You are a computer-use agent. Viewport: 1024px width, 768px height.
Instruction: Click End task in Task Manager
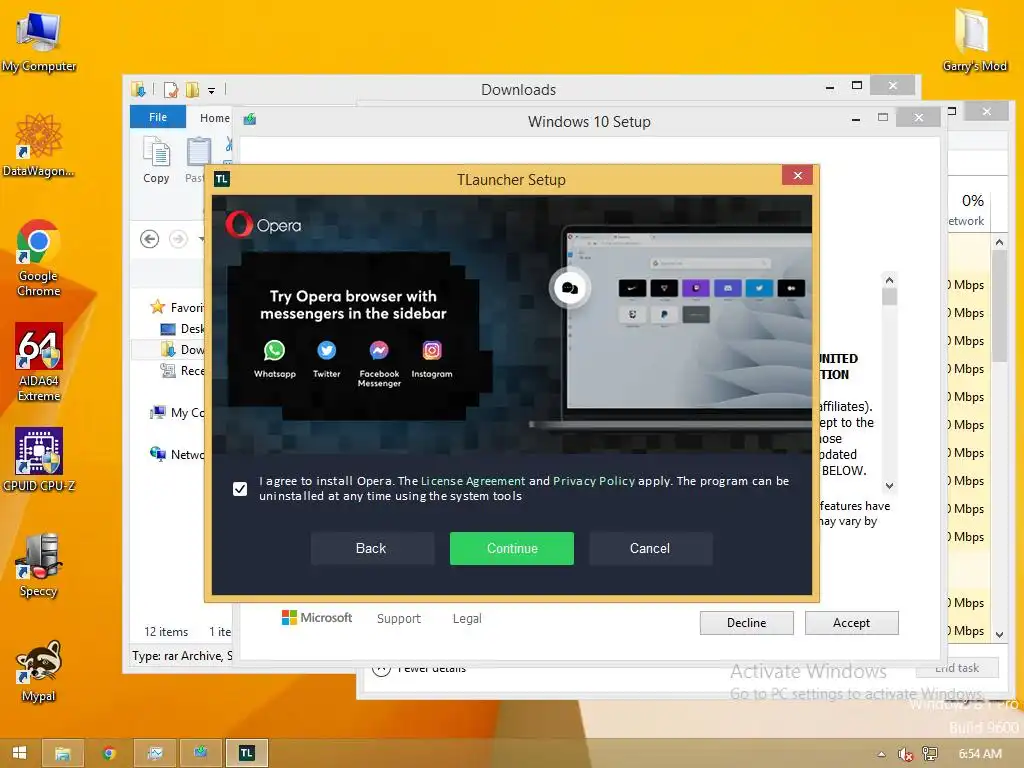(957, 667)
